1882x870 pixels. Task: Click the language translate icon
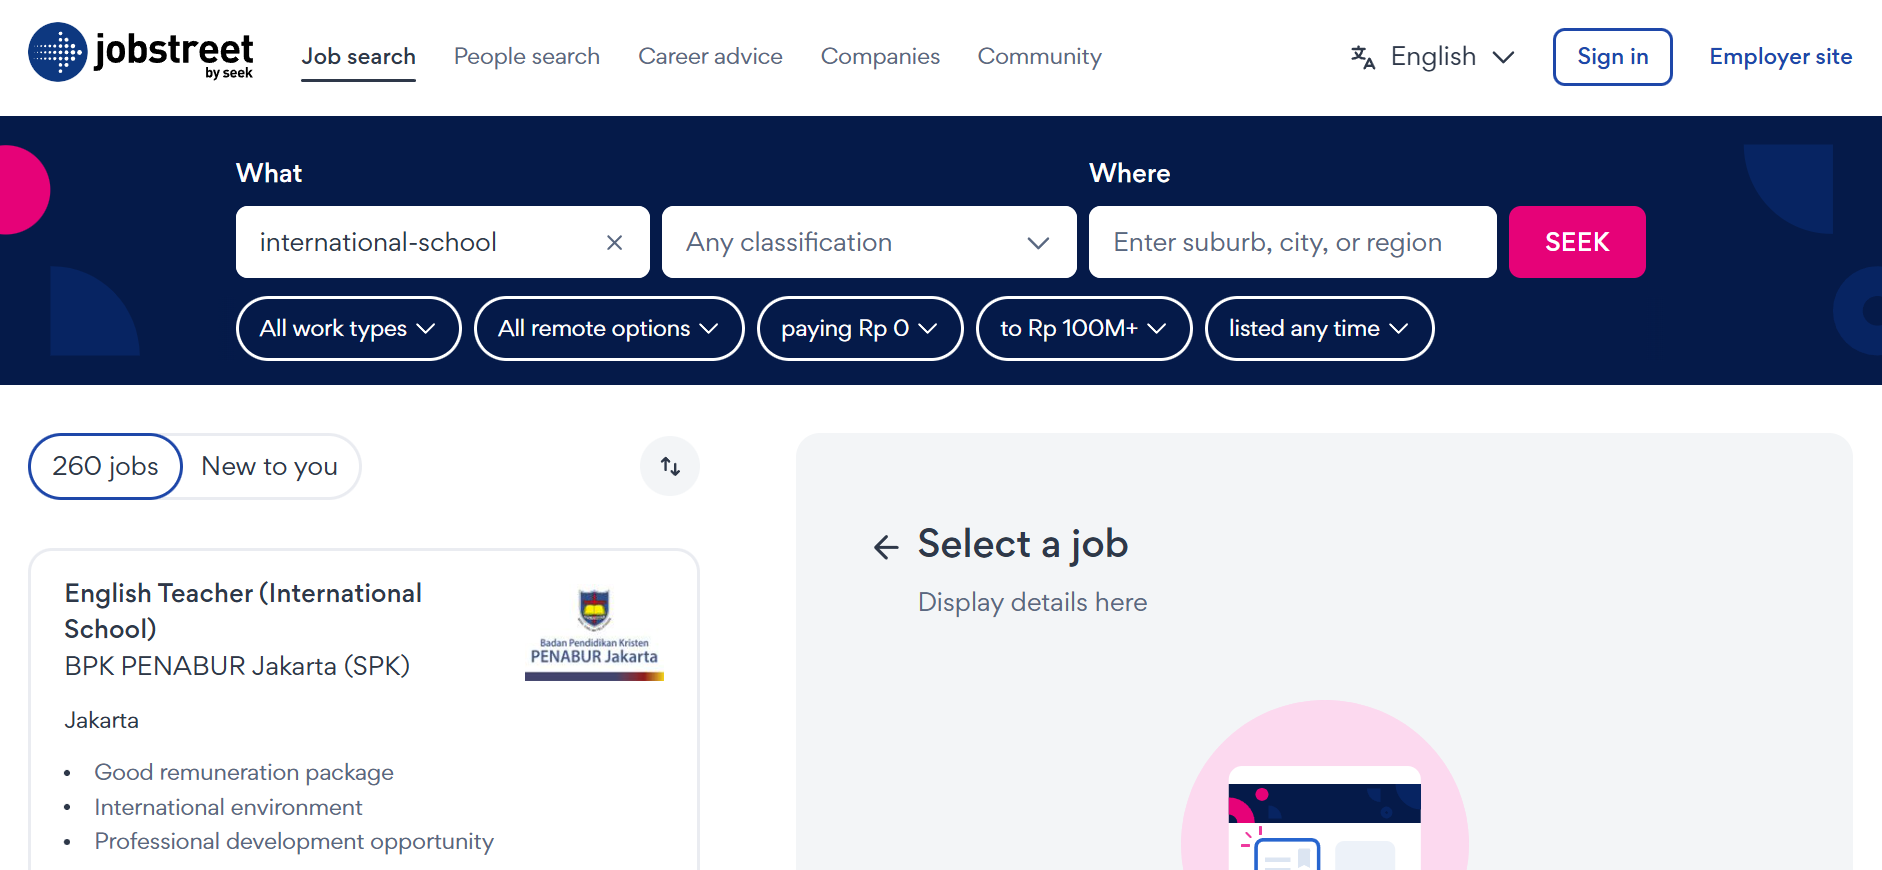pyautogui.click(x=1363, y=57)
